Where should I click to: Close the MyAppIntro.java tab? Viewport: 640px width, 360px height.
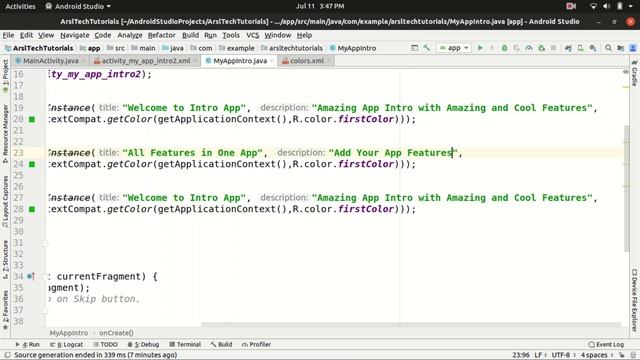(272, 61)
